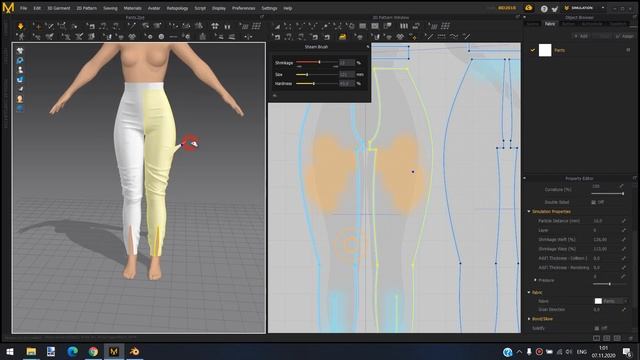Image resolution: width=640 pixels, height=360 pixels.
Task: Click the grid icon in 2D toolbar
Action: coord(445,26)
